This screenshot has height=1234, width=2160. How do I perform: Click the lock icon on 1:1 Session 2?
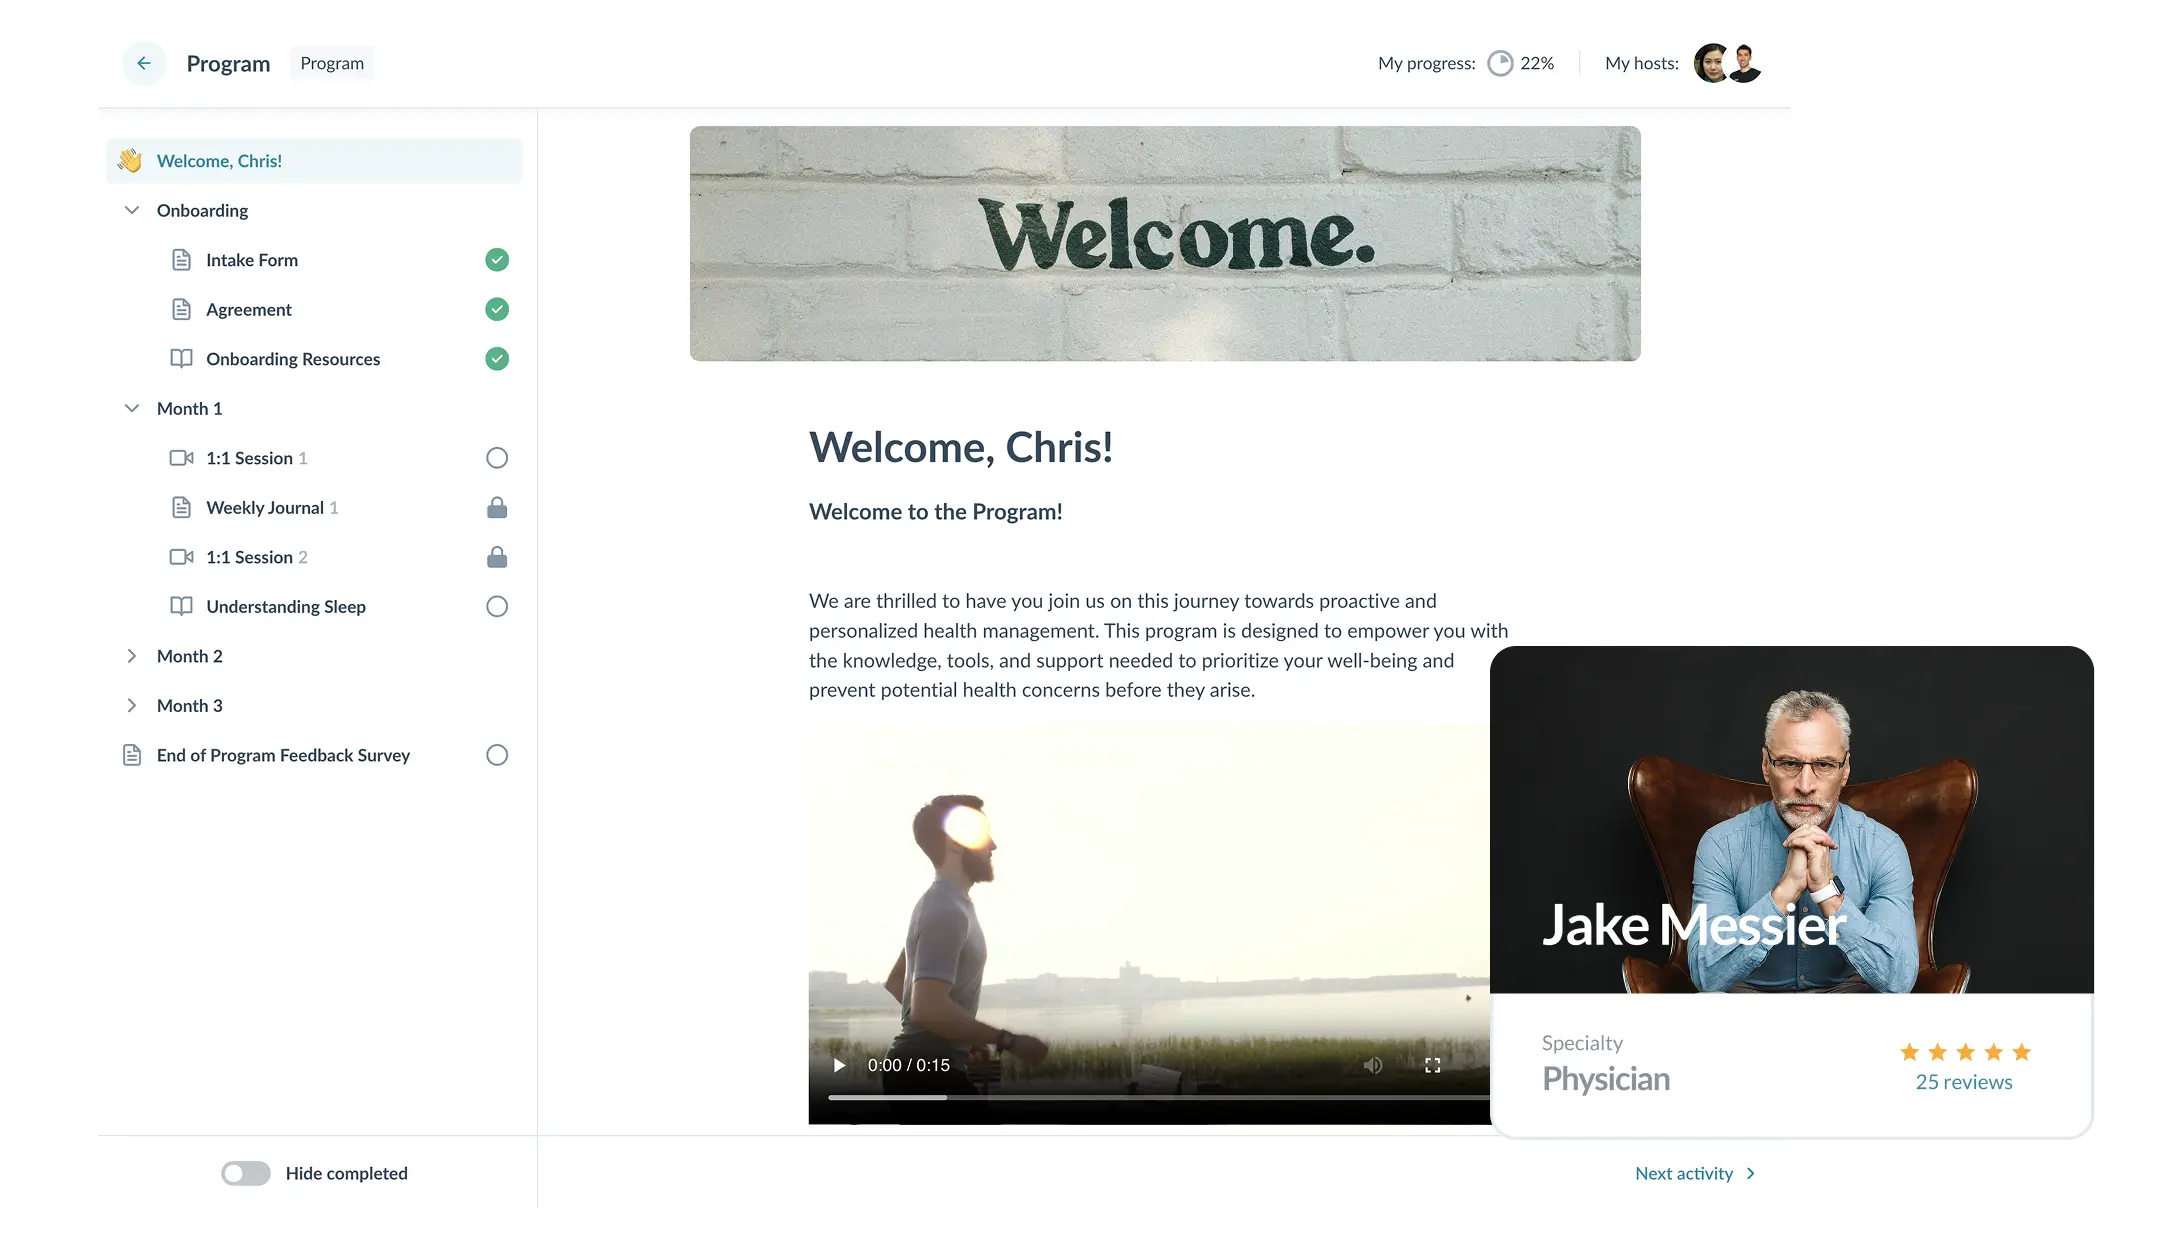pos(497,557)
